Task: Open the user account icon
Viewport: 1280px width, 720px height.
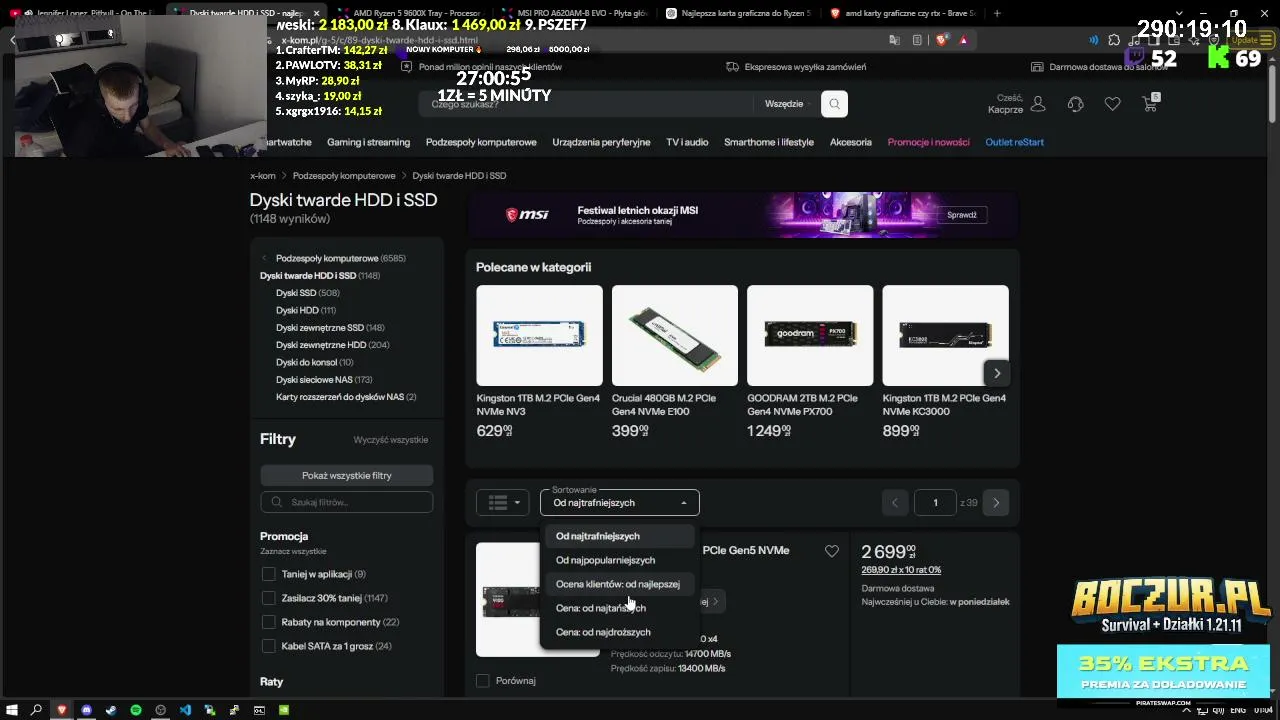Action: [x=1038, y=104]
